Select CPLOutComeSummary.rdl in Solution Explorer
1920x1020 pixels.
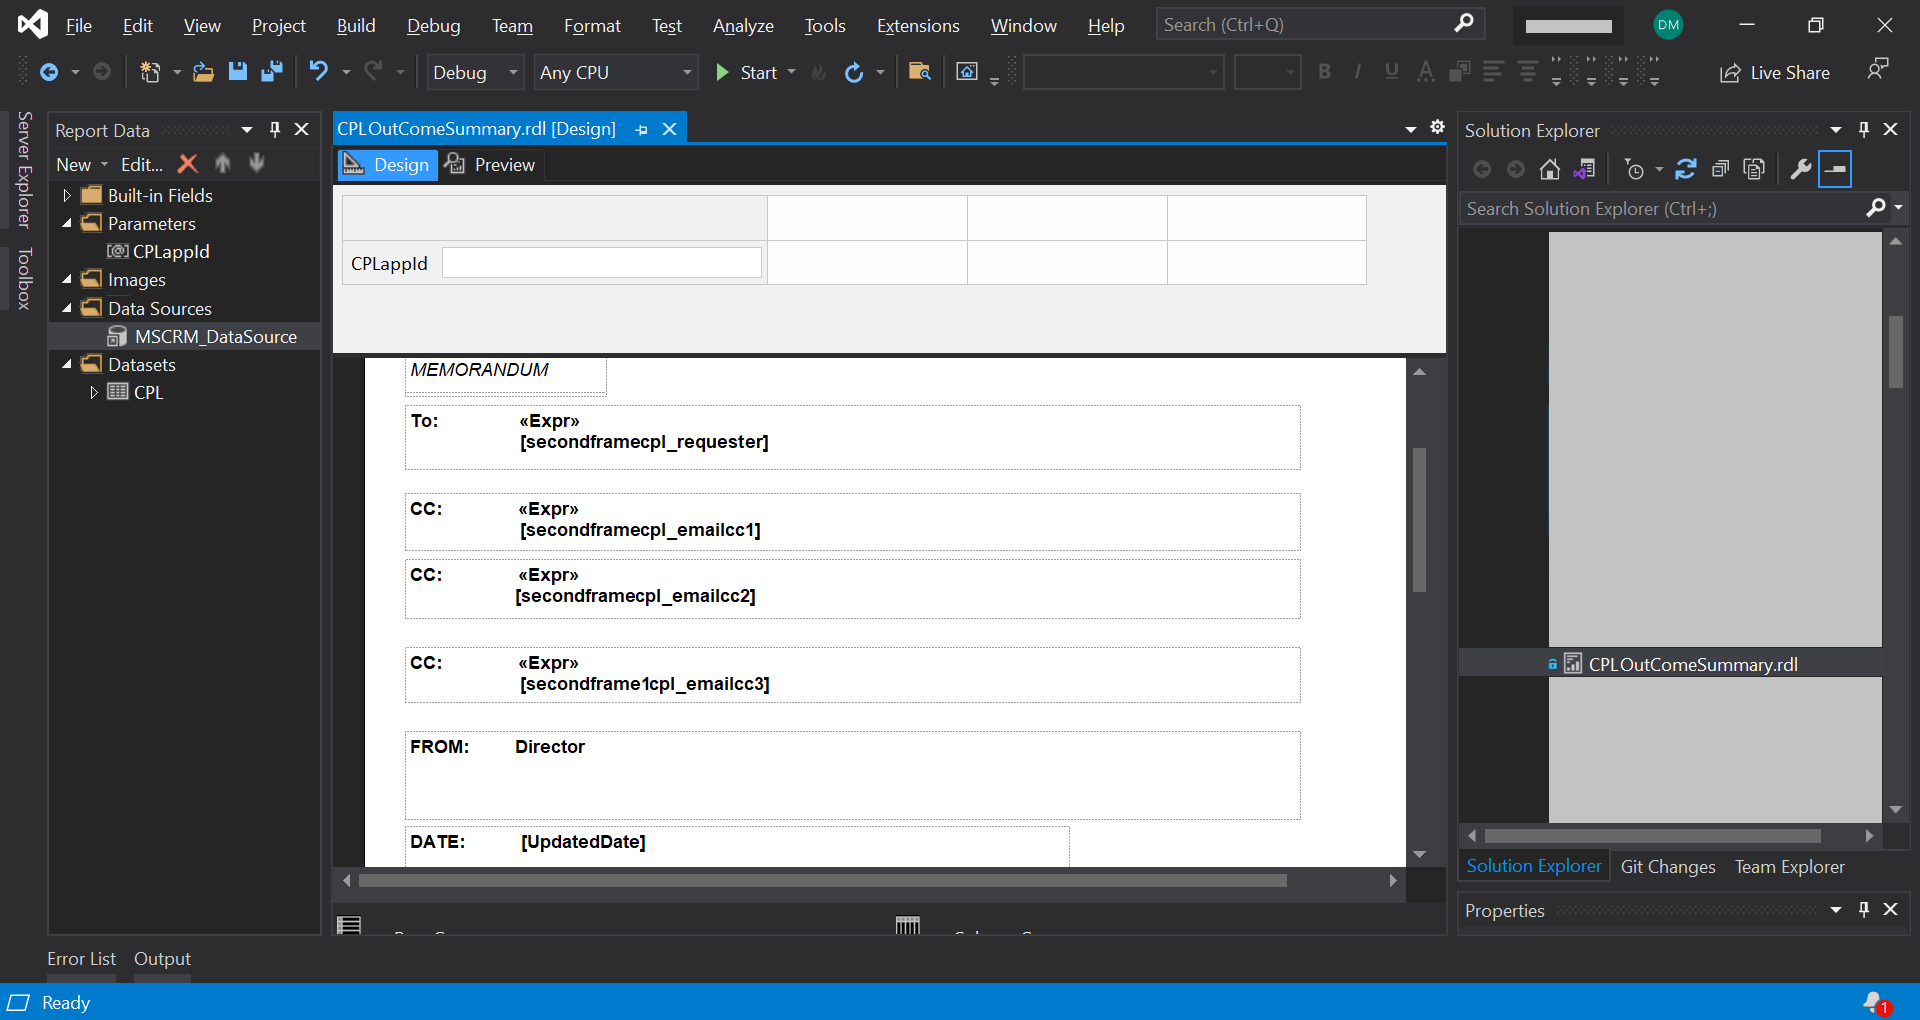click(x=1693, y=664)
